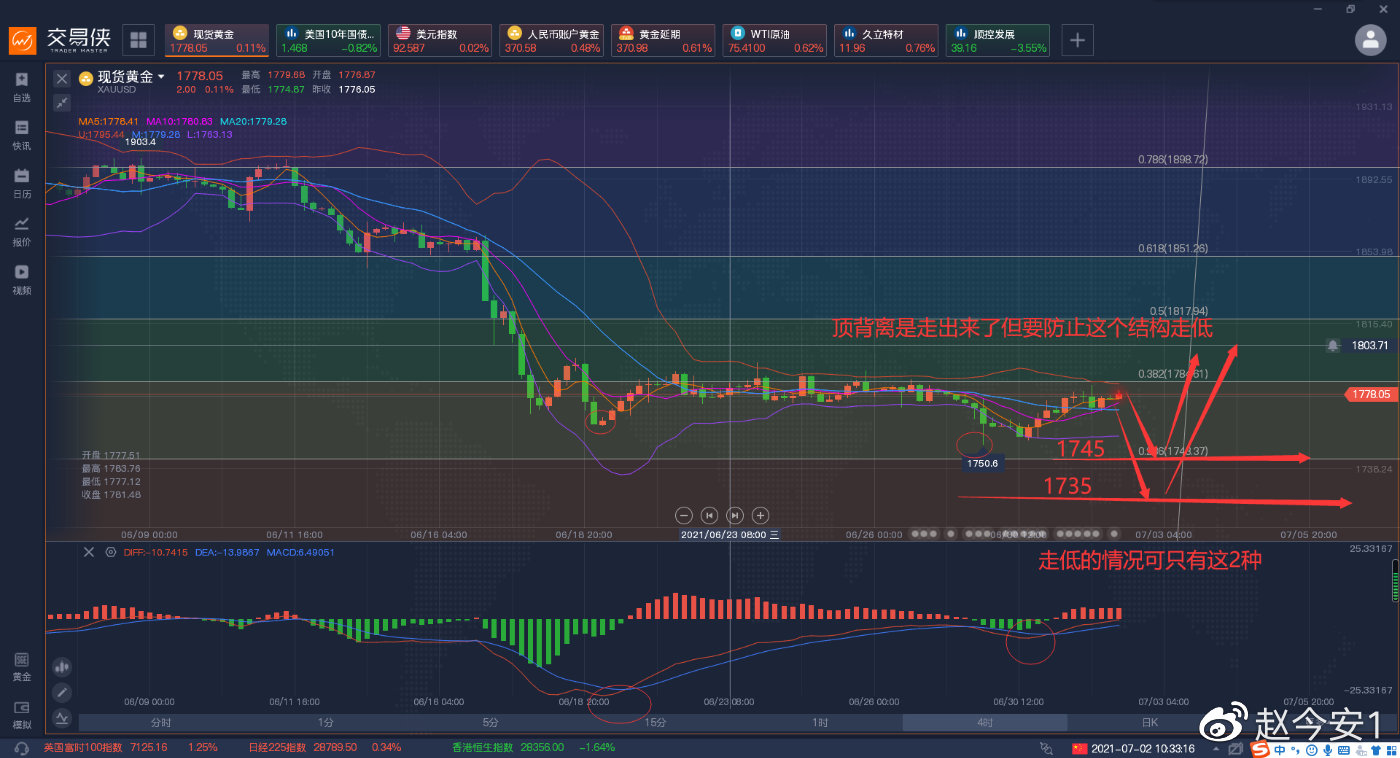Open the 日历 calendar sidebar icon
1400x758 pixels.
point(22,183)
